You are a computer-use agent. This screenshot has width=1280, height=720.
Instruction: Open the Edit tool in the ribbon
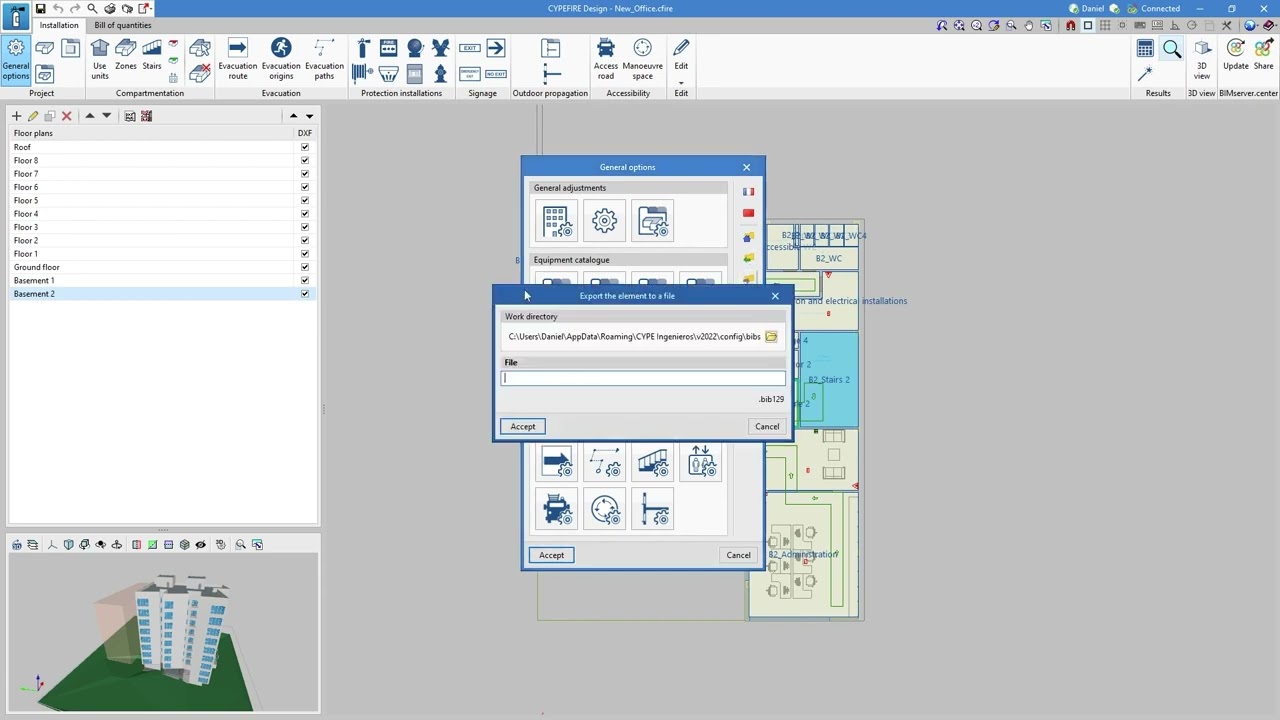tap(681, 54)
